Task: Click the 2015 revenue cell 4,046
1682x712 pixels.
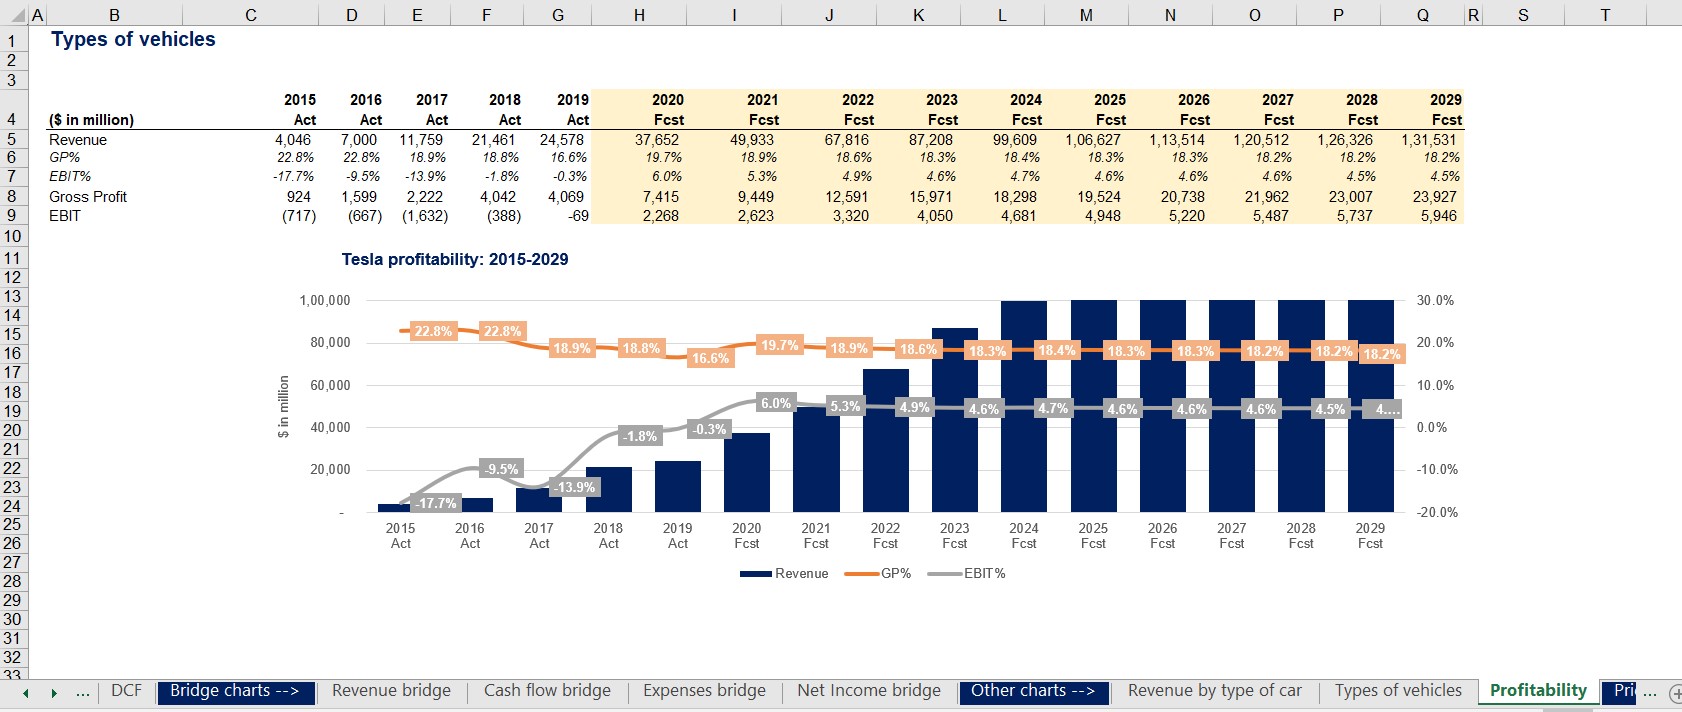Action: [x=293, y=140]
